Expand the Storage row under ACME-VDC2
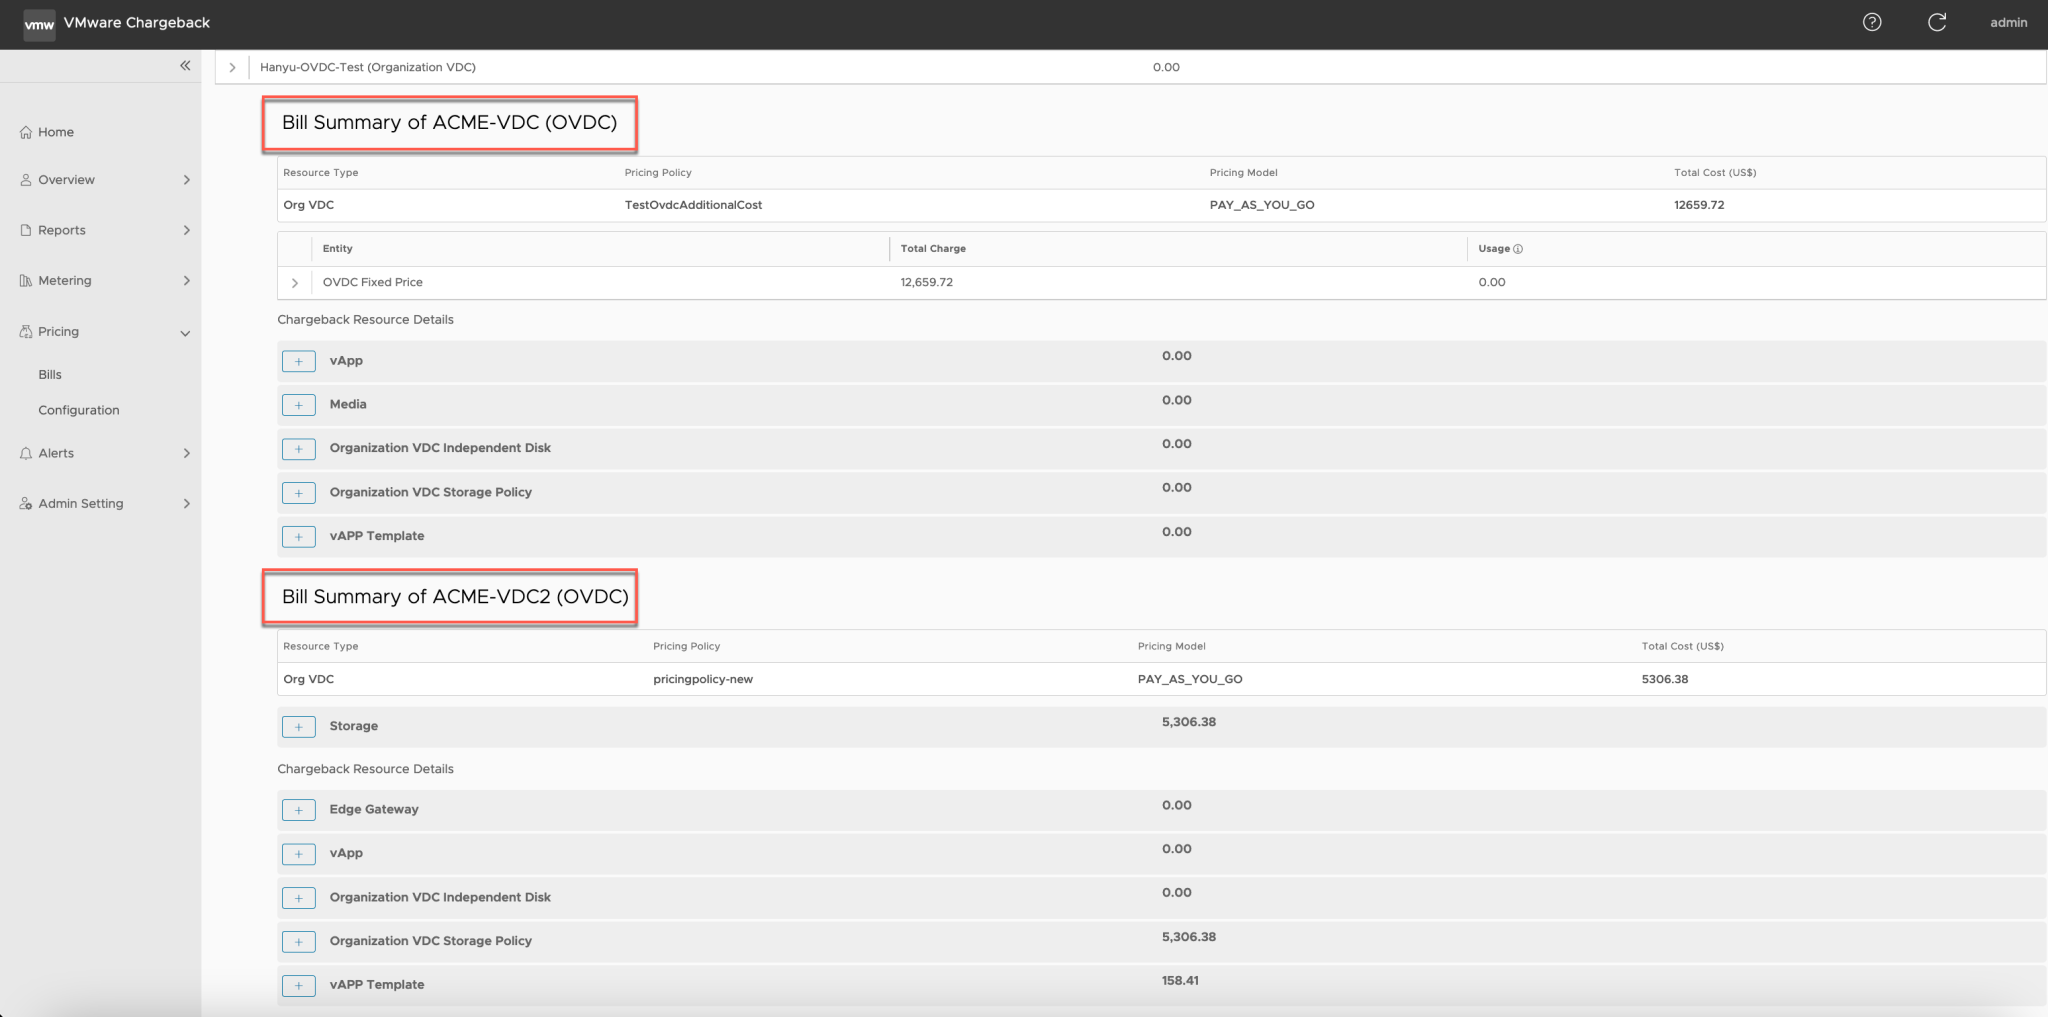The width and height of the screenshot is (2048, 1017). 297,726
